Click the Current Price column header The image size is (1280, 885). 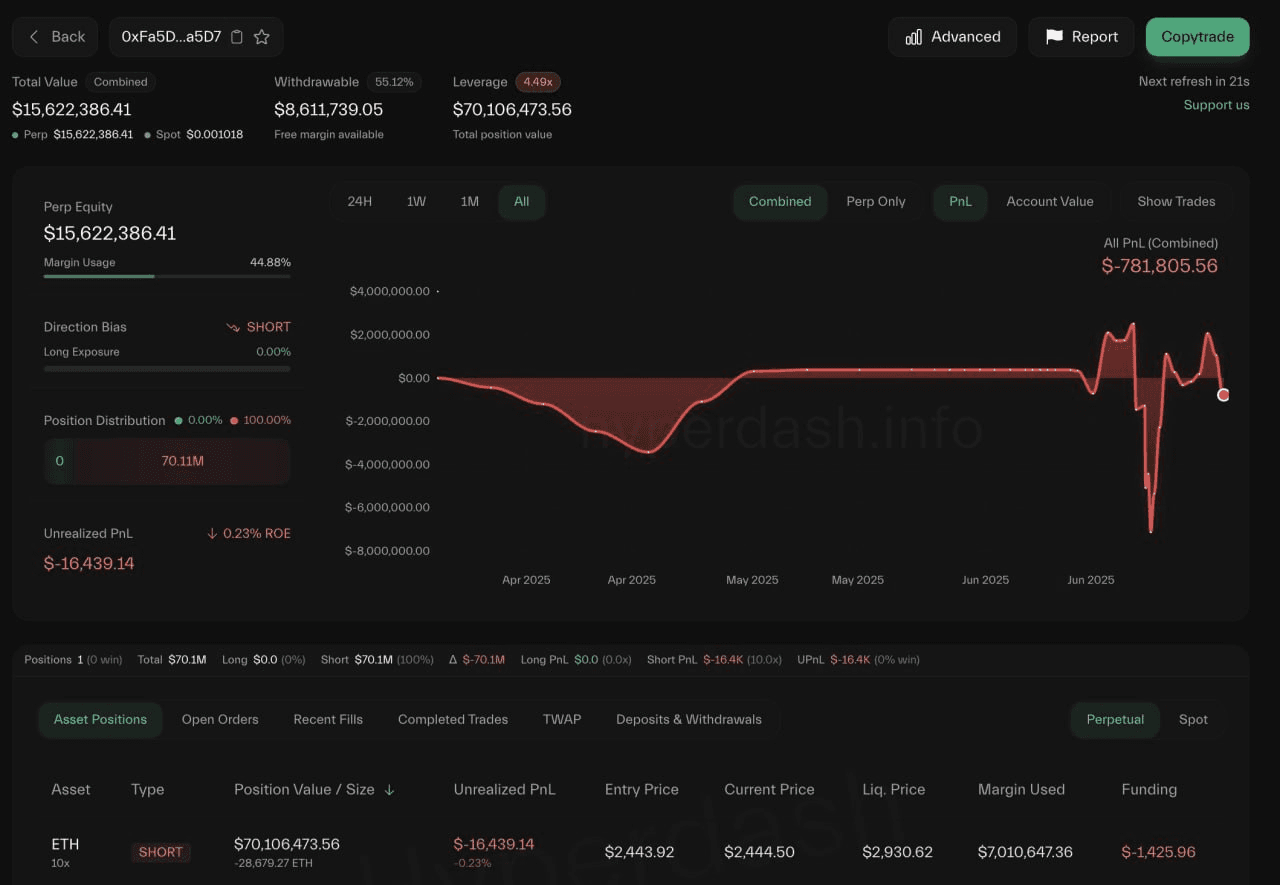tap(769, 790)
